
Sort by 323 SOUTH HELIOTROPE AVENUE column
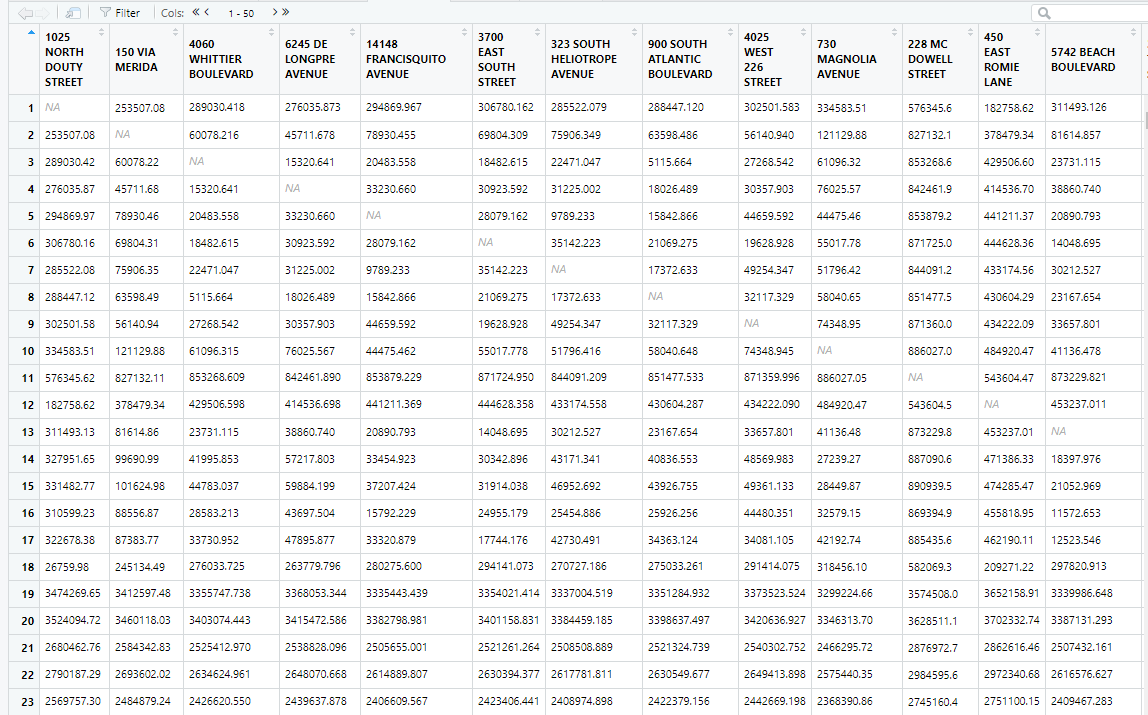[634, 33]
